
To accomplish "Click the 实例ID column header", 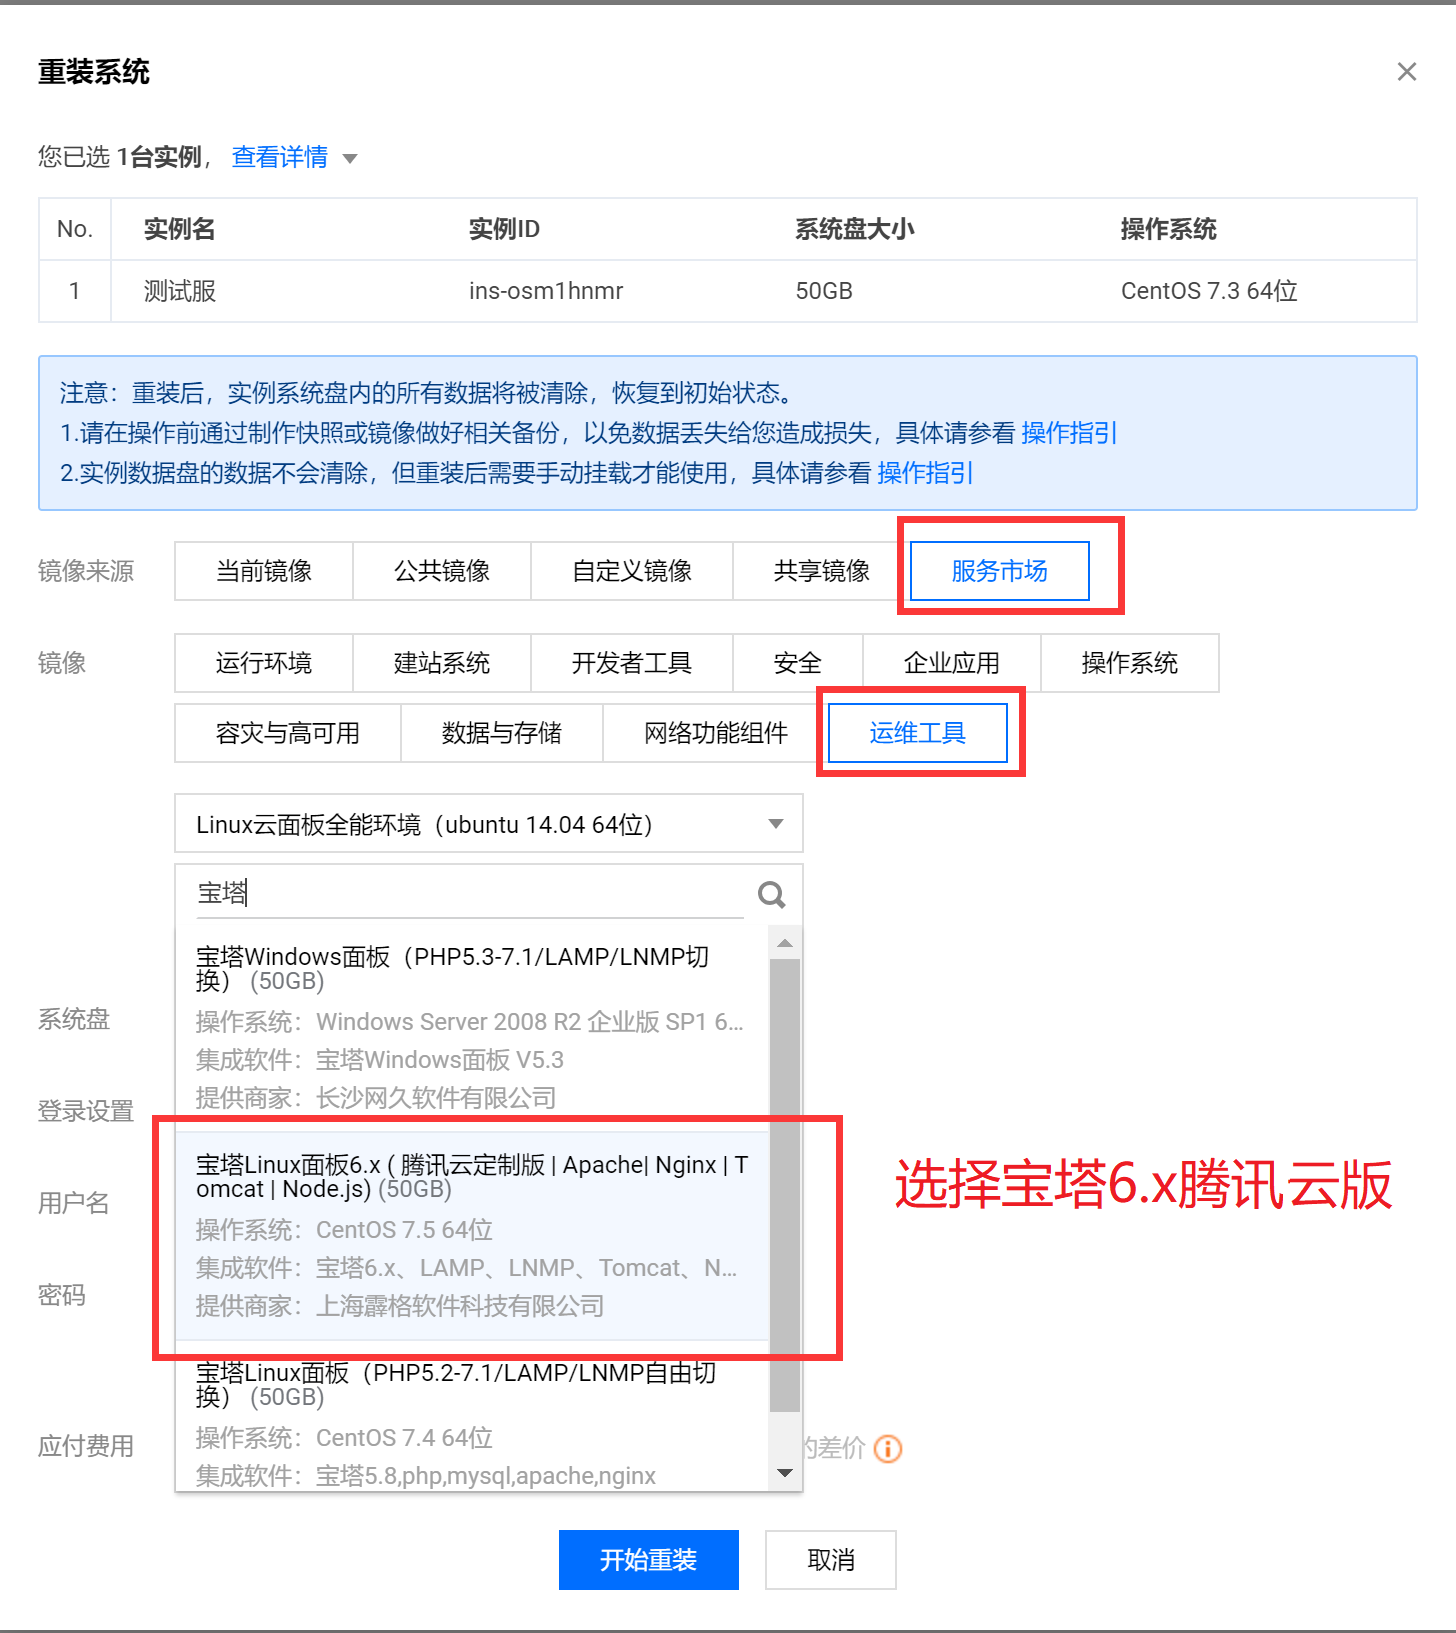I will (504, 229).
